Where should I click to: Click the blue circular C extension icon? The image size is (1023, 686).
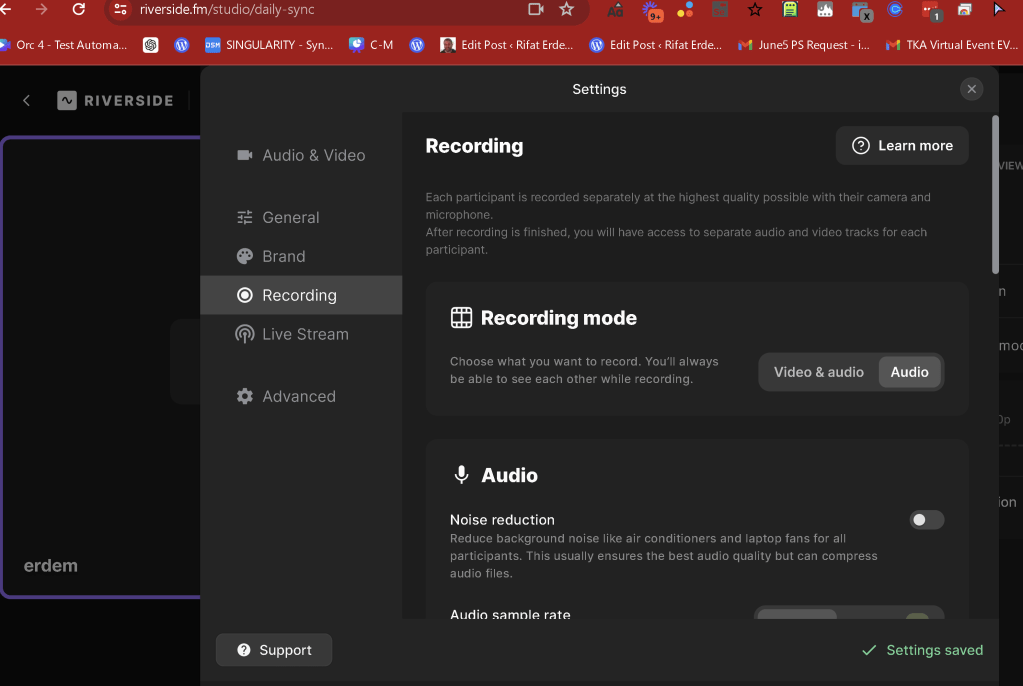(894, 9)
